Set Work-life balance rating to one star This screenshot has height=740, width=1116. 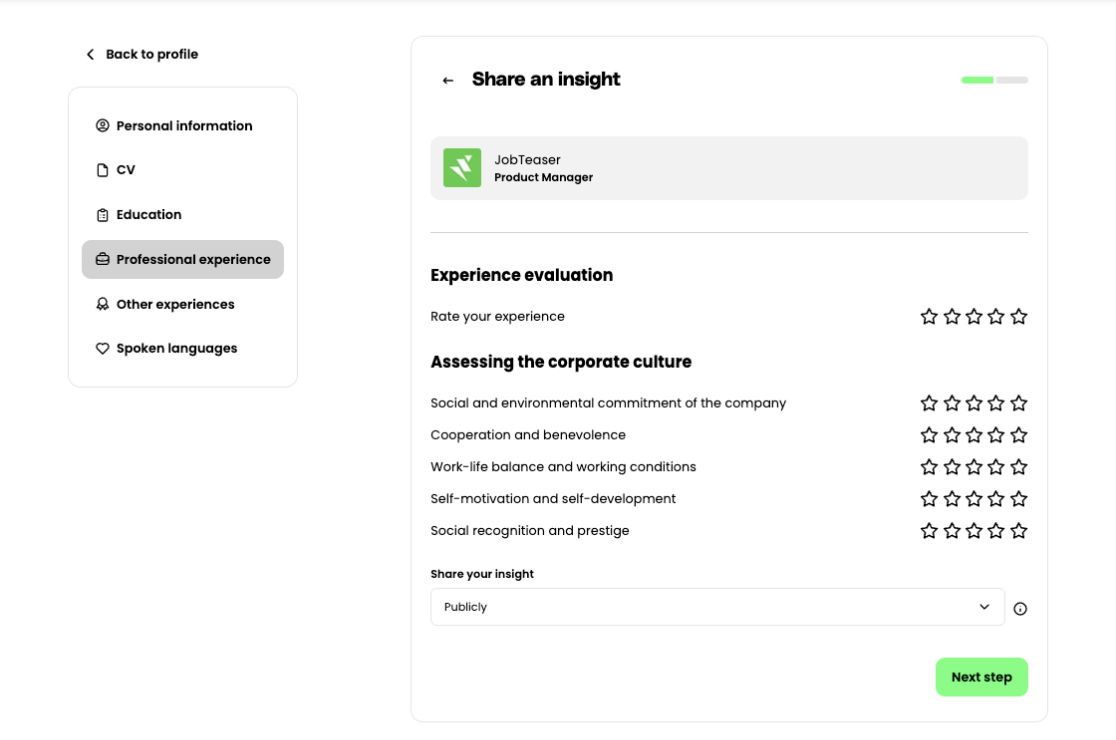click(929, 467)
